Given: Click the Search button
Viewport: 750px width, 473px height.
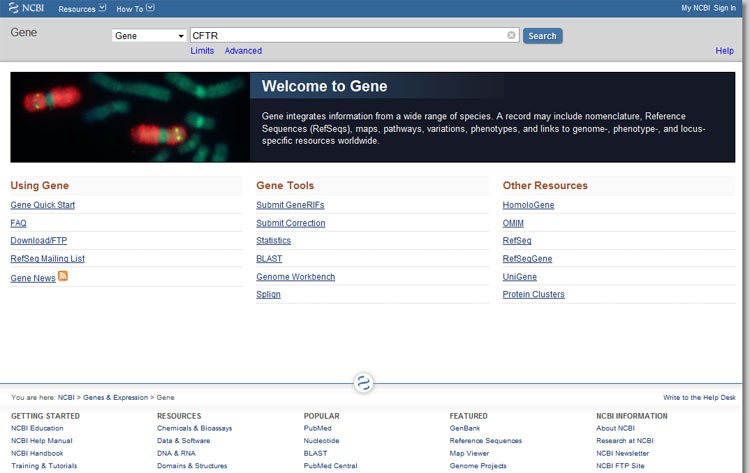Looking at the screenshot, I should [x=542, y=36].
